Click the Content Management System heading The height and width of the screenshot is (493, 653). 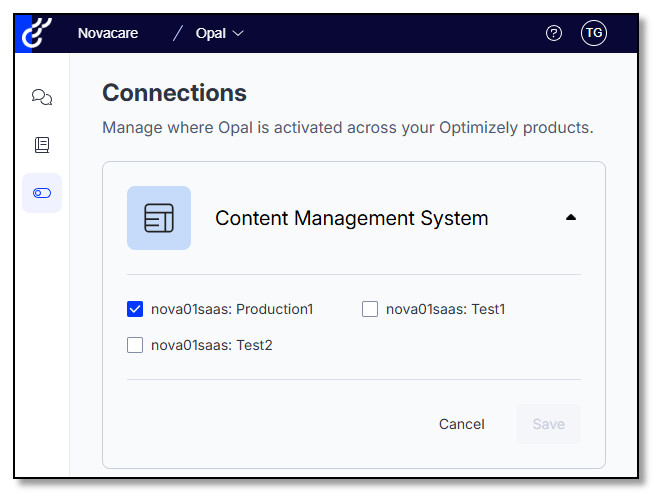(x=351, y=218)
